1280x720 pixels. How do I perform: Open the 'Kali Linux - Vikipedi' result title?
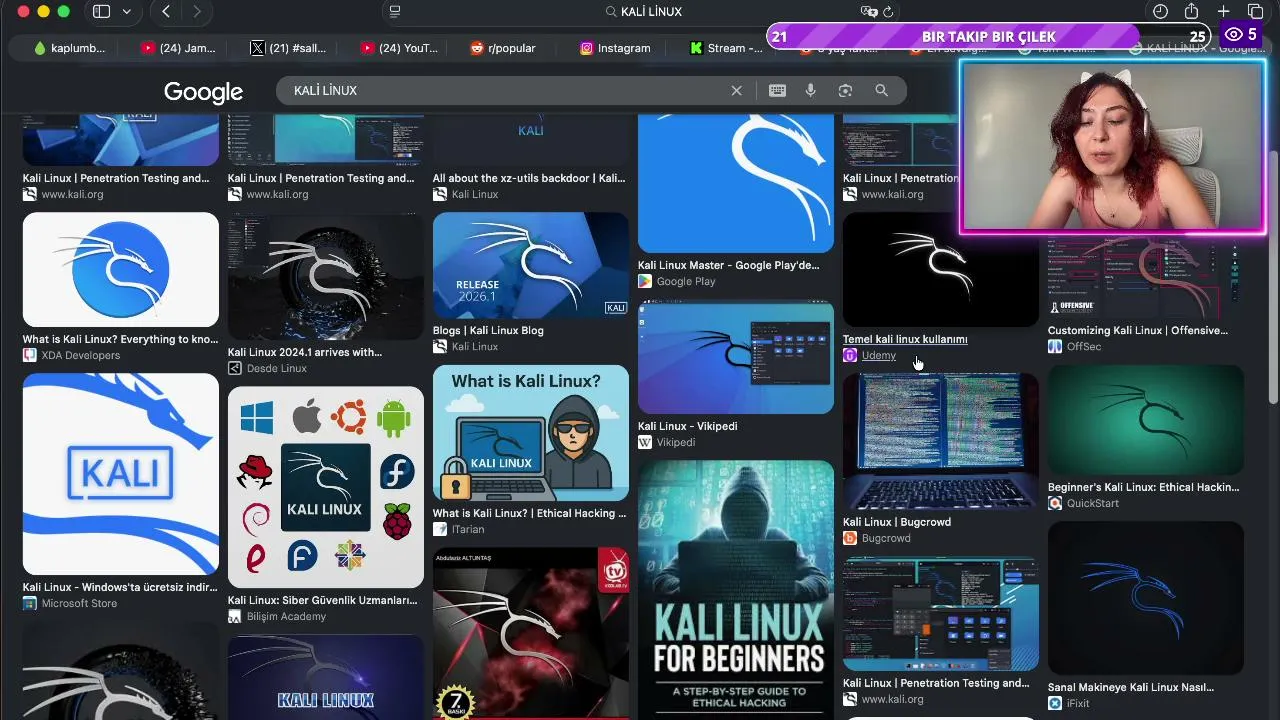pyautogui.click(x=688, y=426)
